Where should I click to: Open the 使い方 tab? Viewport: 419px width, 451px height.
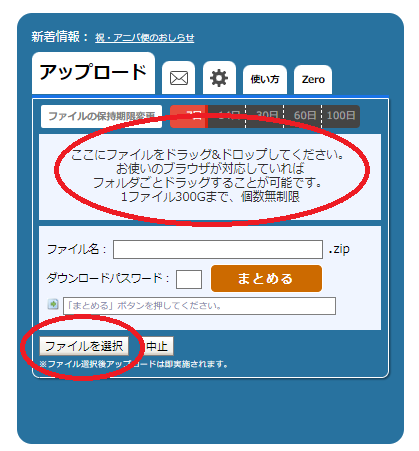click(265, 80)
